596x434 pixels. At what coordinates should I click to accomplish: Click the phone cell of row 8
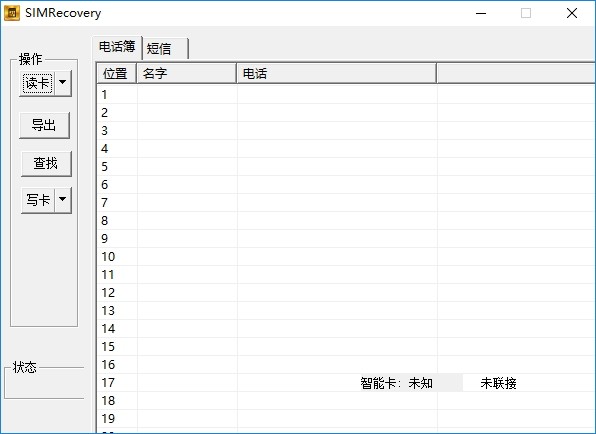(x=337, y=220)
